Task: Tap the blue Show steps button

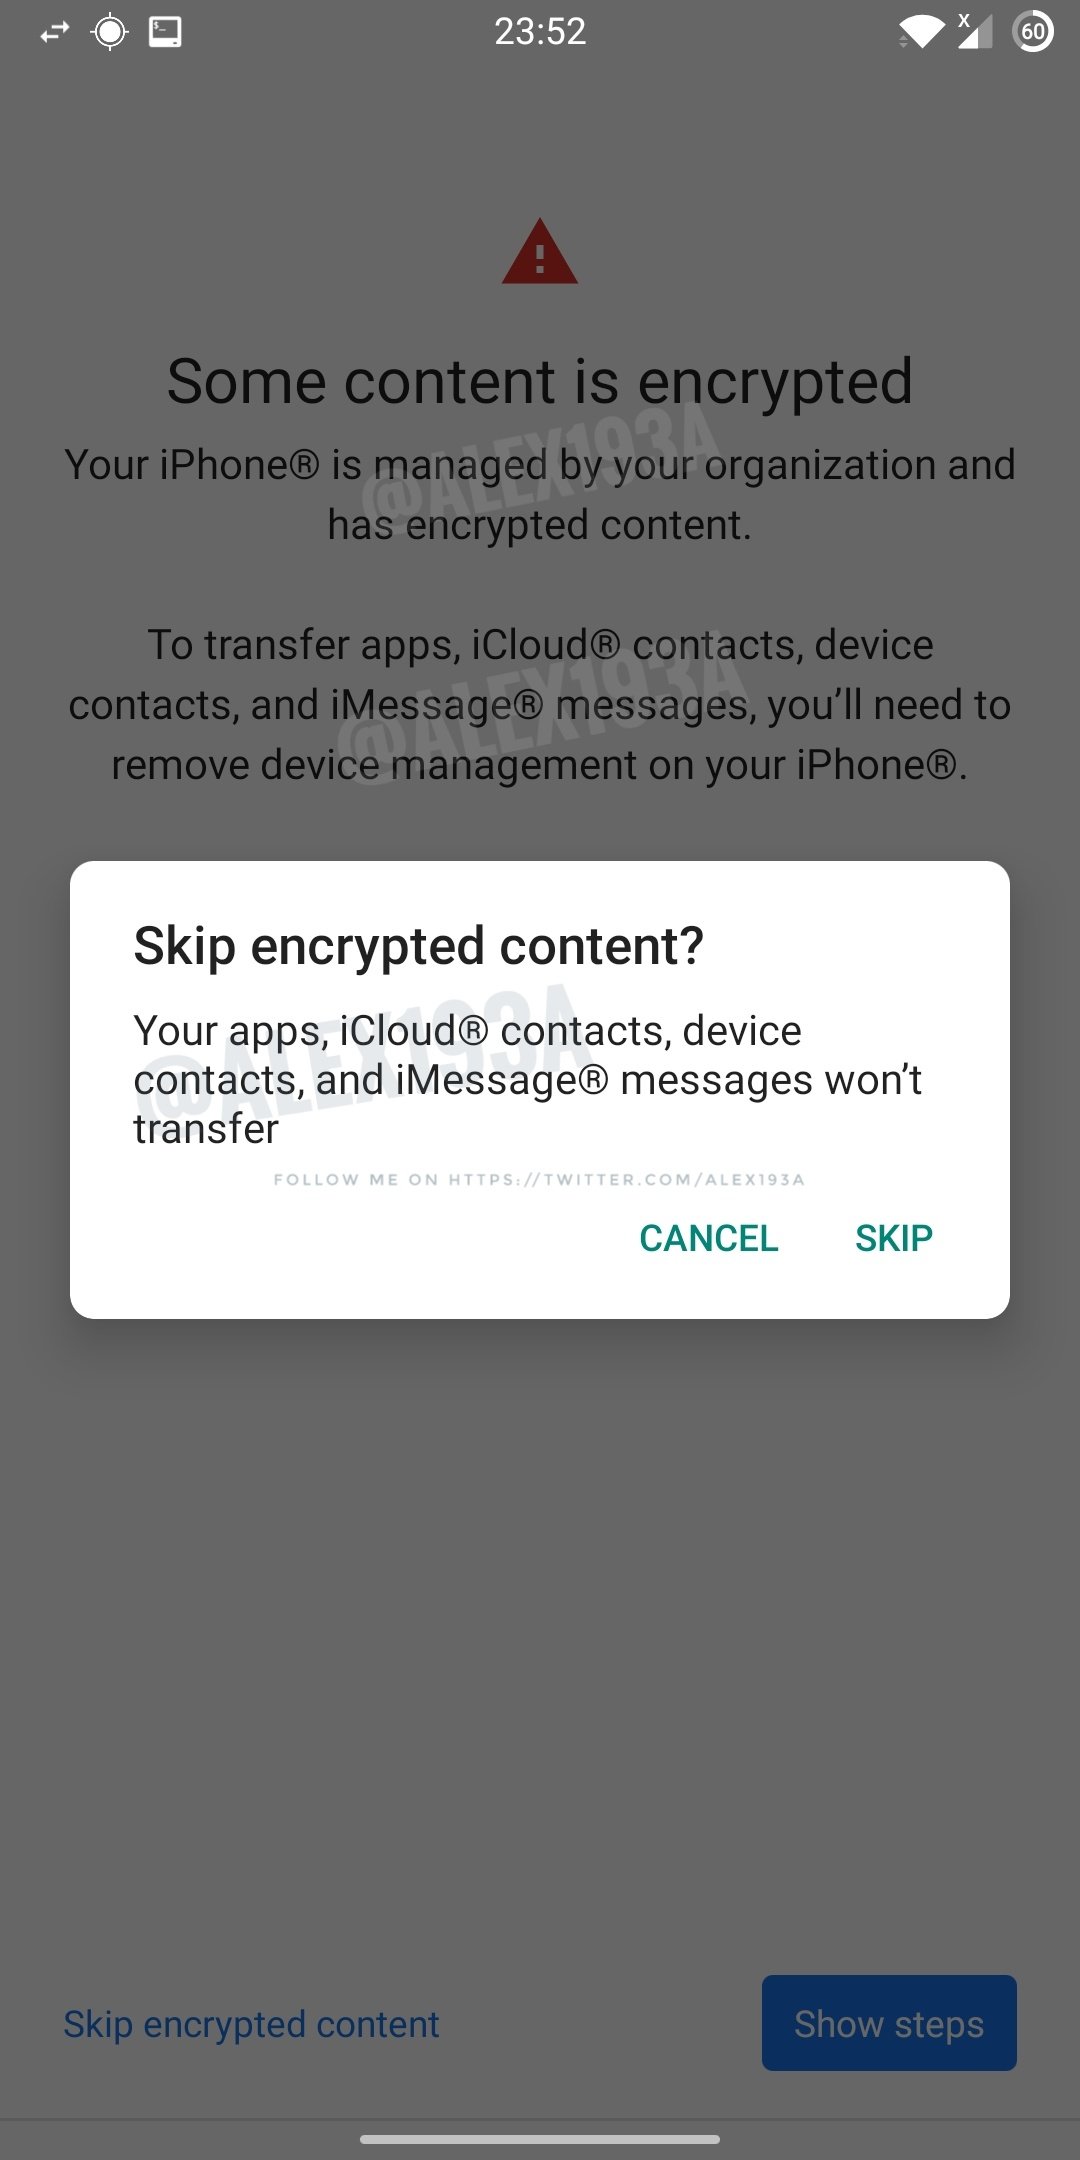Action: point(889,2023)
